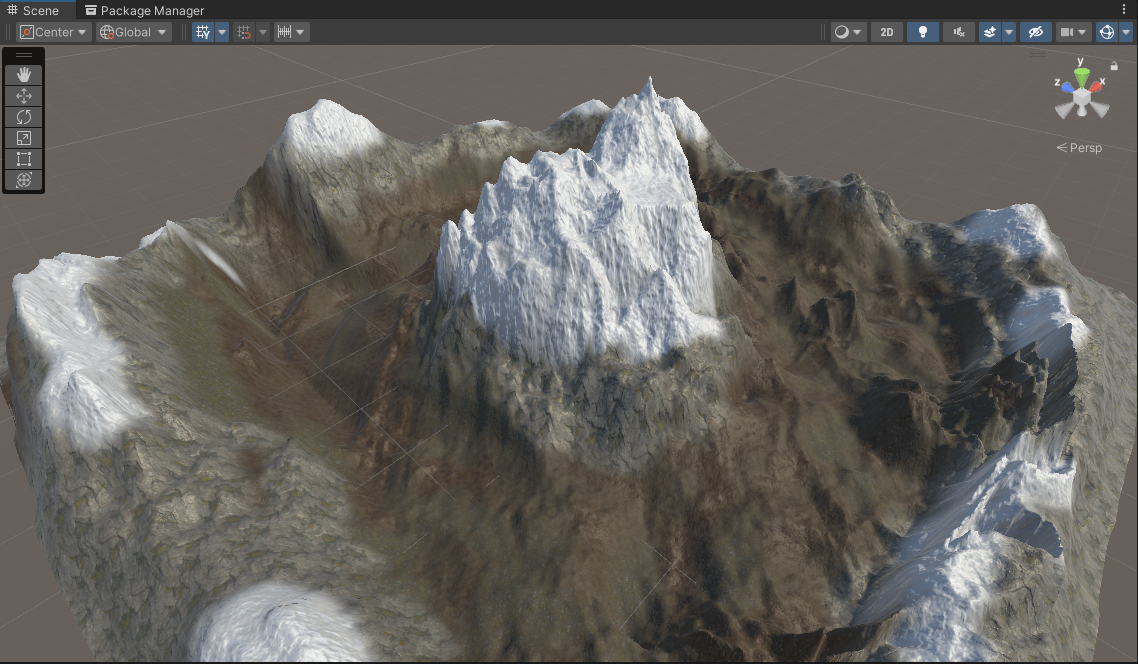Viewport: 1138px width, 664px height.
Task: Switch to the Scene tab
Action: [33, 10]
